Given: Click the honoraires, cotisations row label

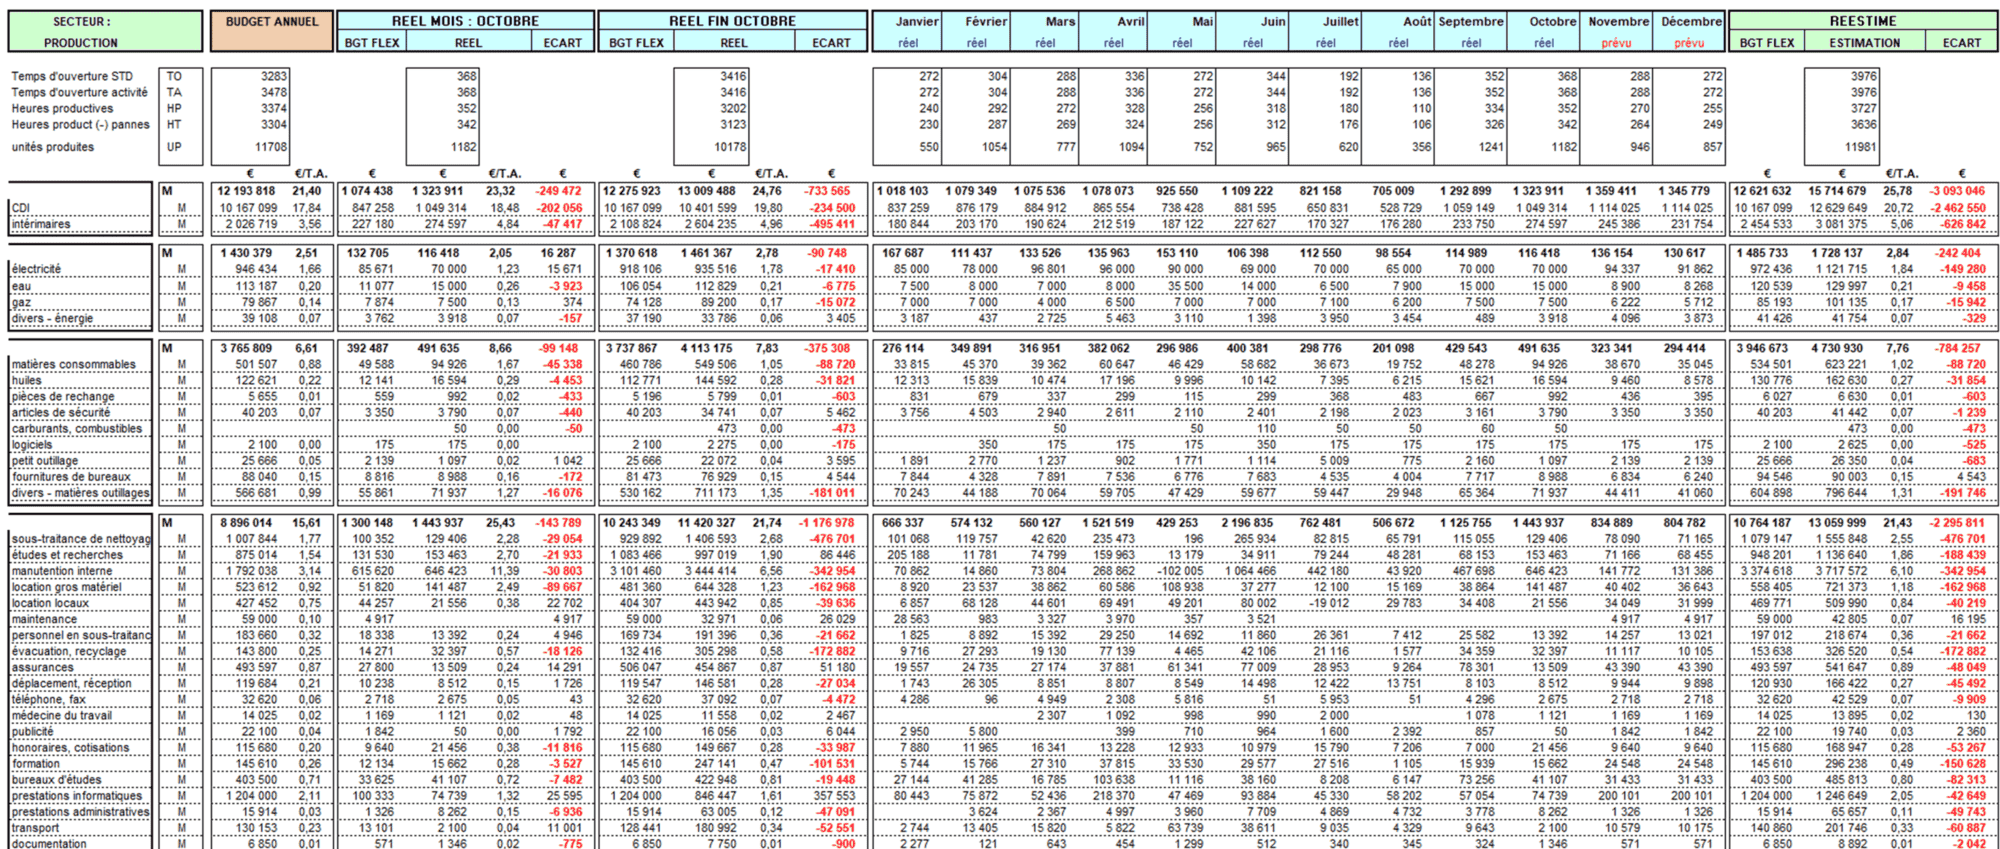Looking at the screenshot, I should 71,747.
